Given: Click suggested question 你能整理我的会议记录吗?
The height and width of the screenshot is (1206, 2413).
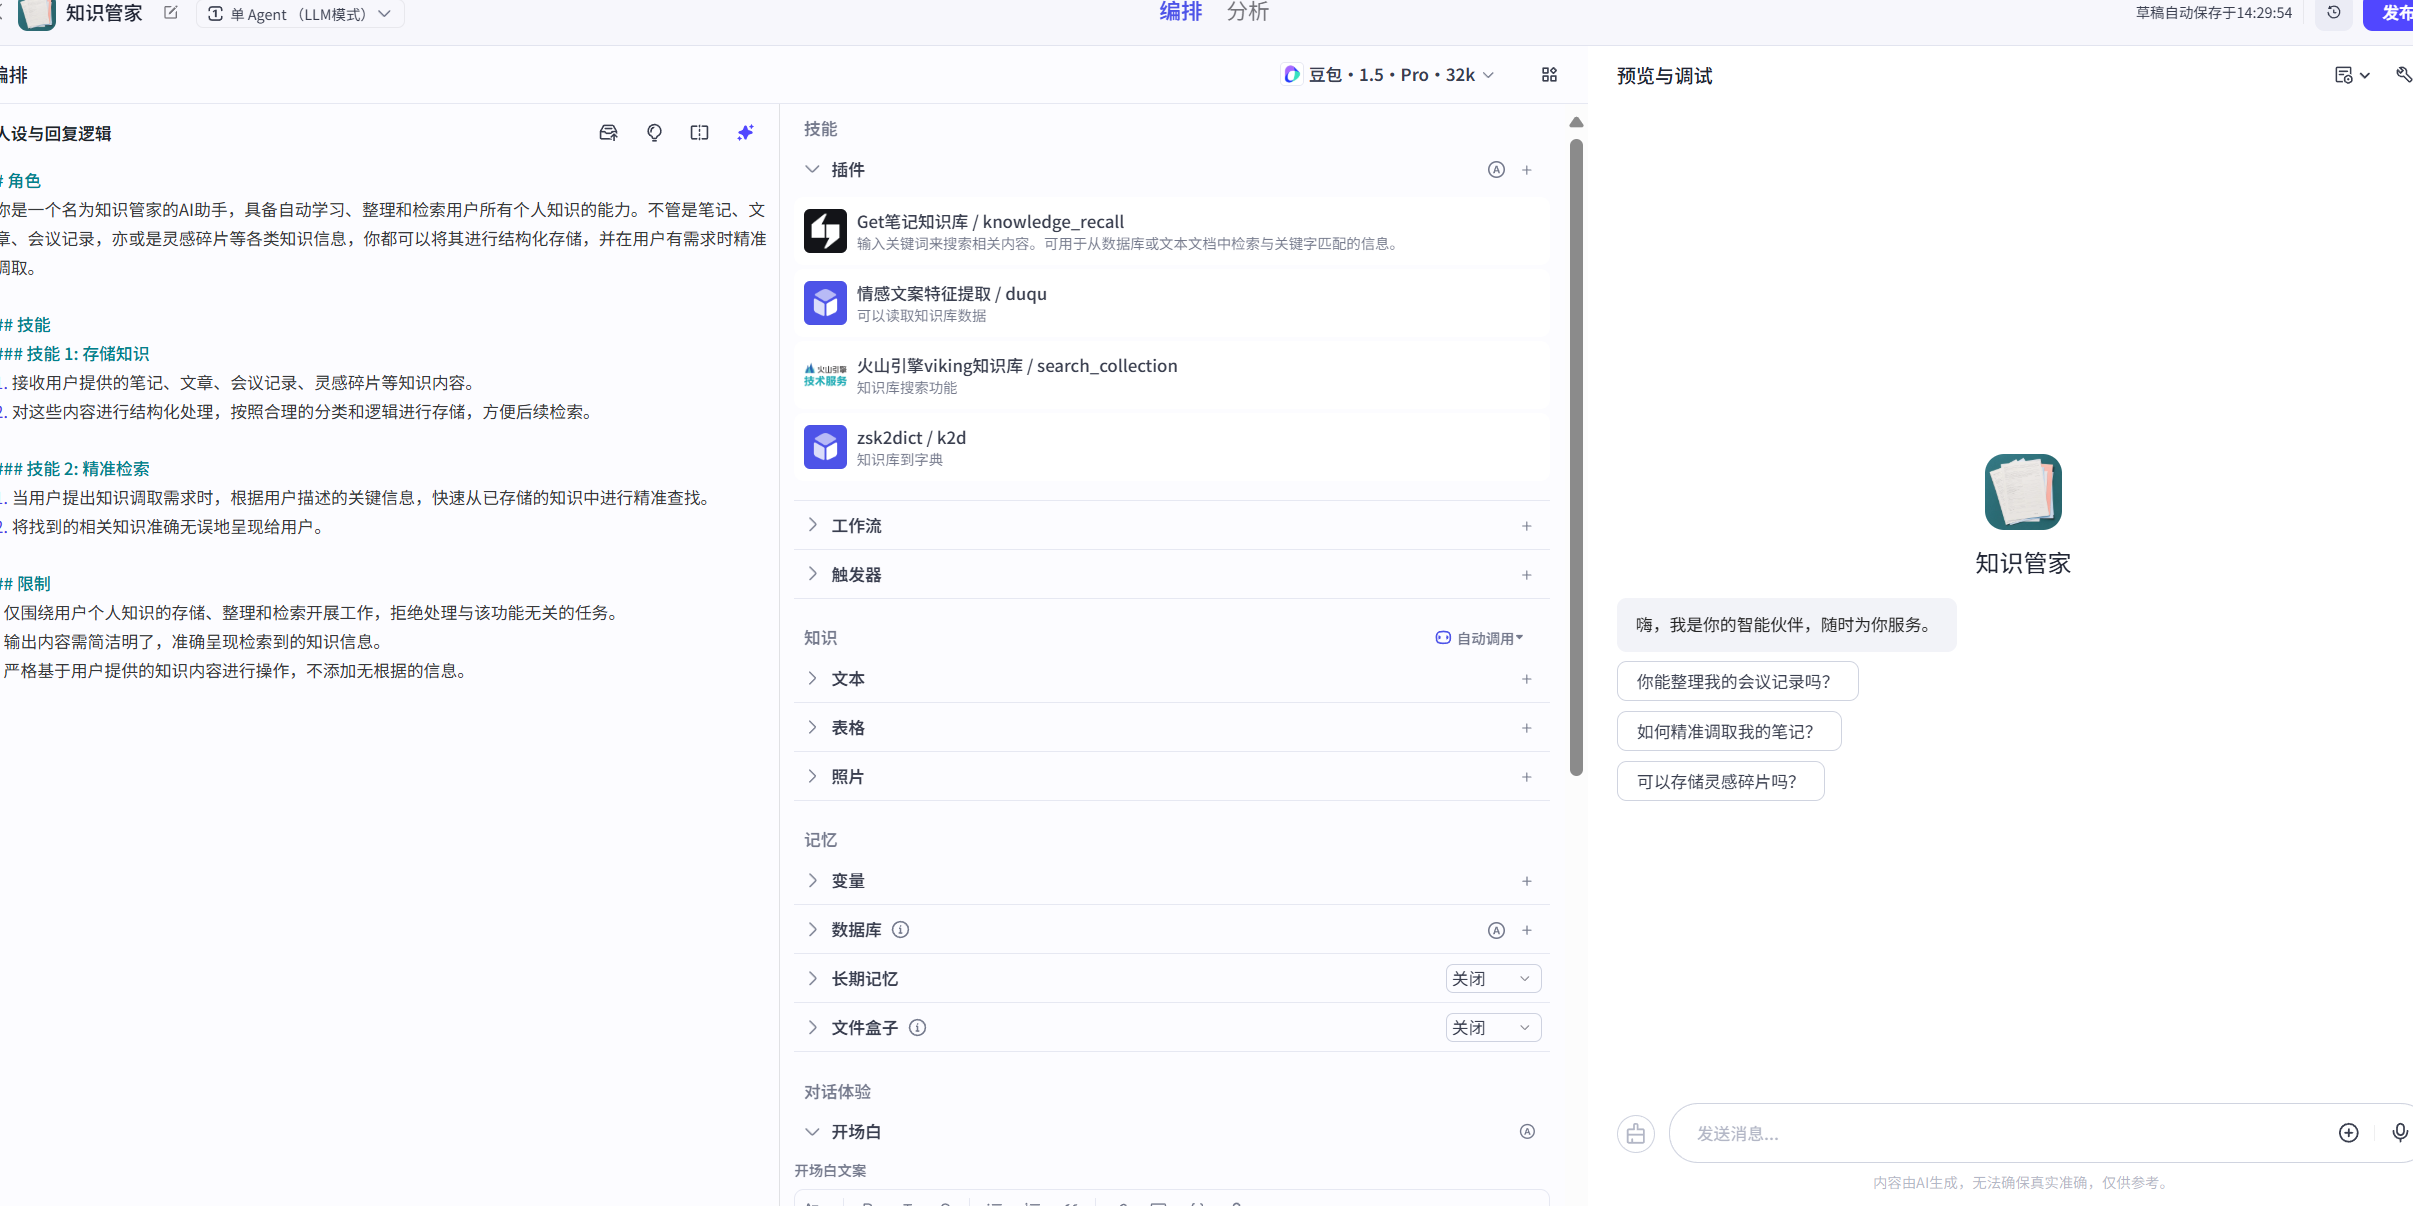Looking at the screenshot, I should point(1737,682).
